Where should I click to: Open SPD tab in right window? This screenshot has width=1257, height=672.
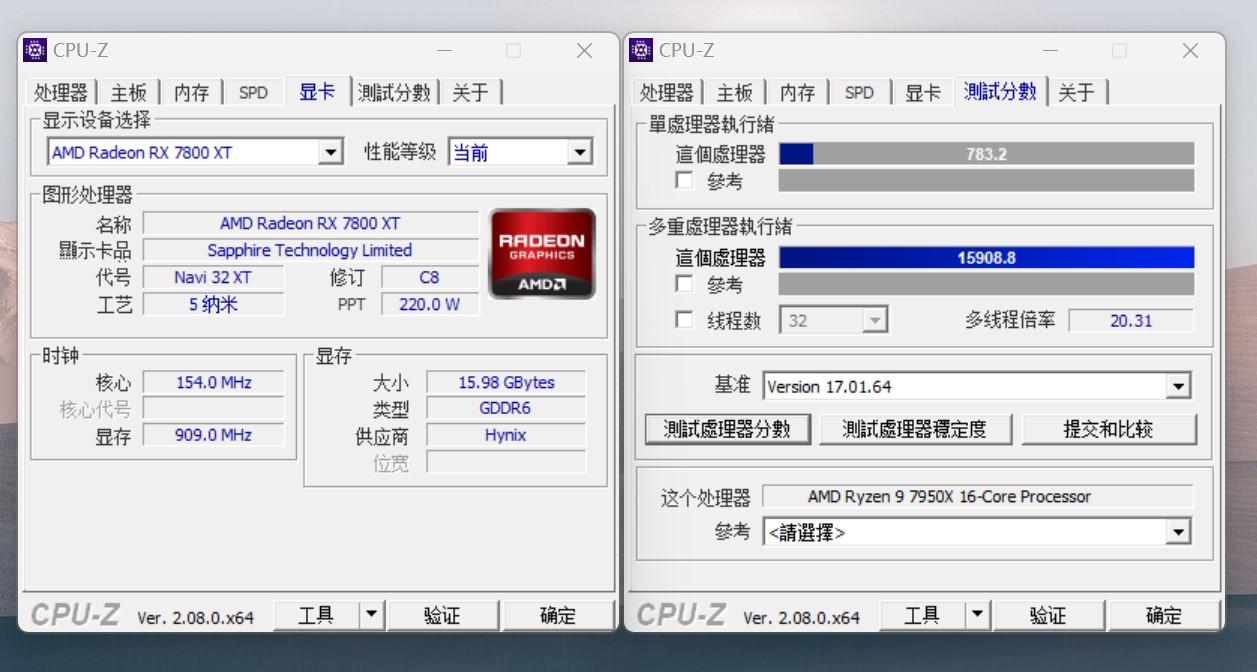(x=859, y=93)
